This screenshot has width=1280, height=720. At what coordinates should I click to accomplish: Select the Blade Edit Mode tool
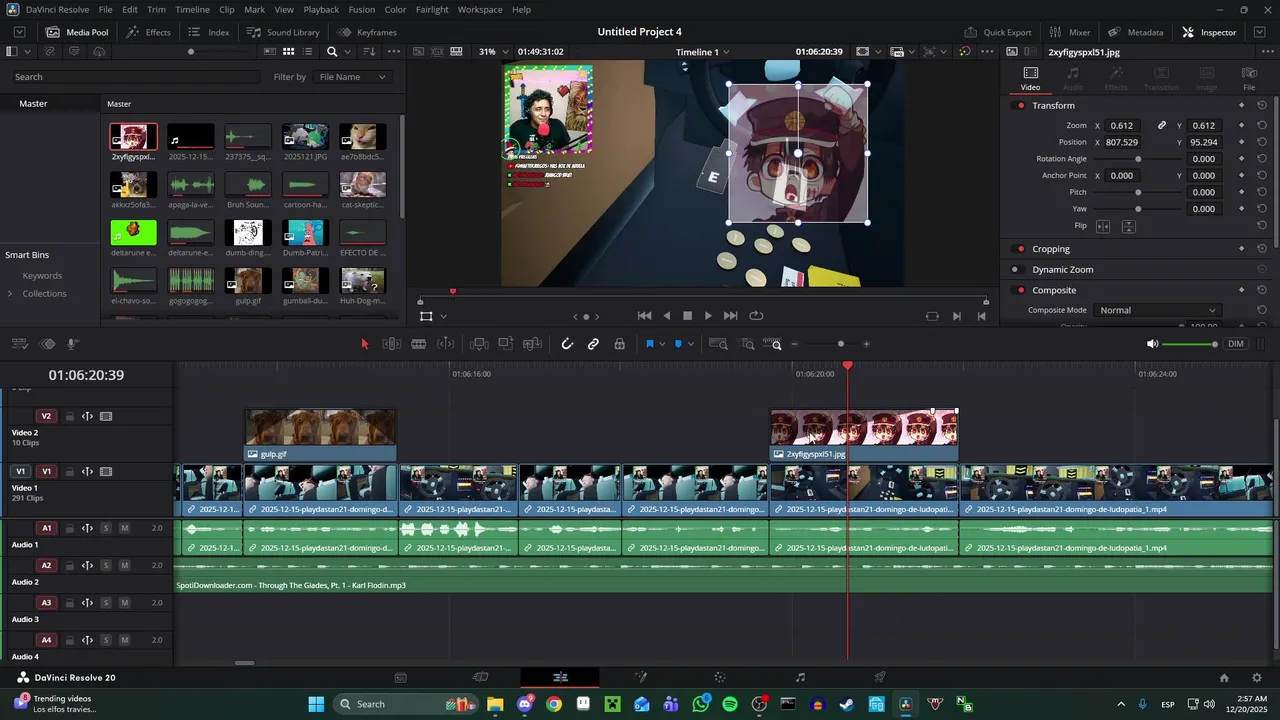[x=419, y=344]
